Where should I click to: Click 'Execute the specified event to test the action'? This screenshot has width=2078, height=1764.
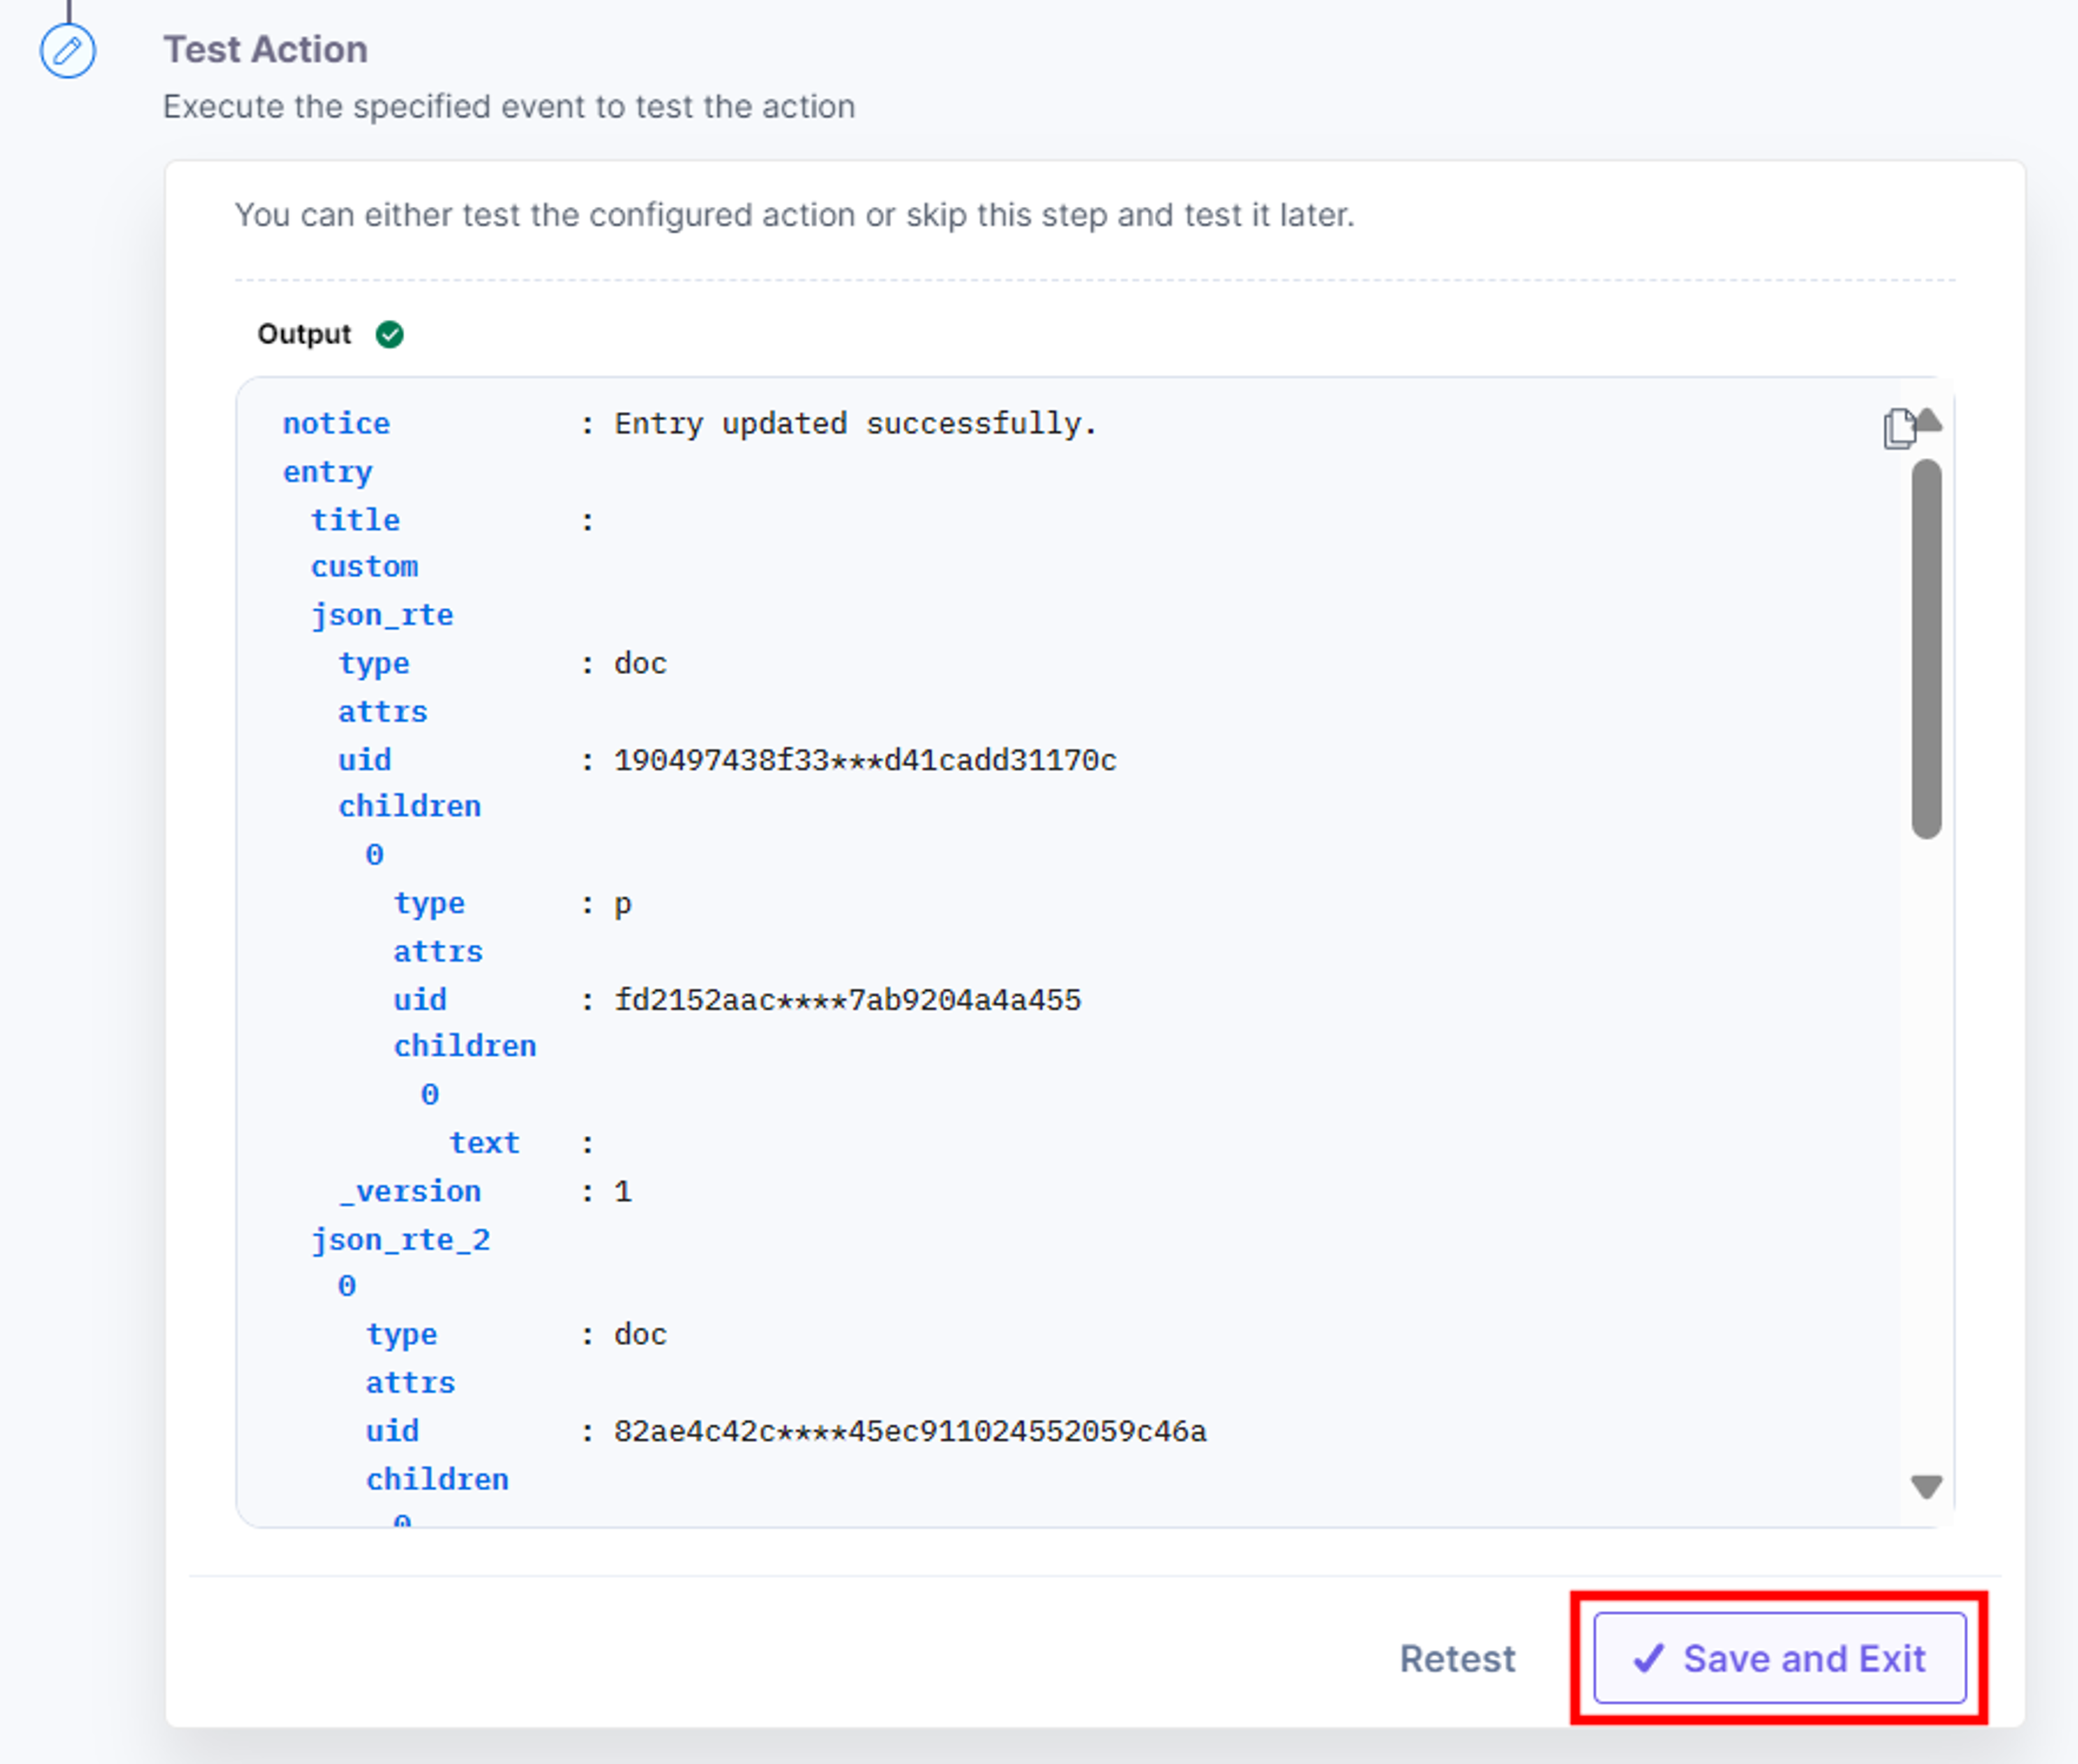click(509, 106)
